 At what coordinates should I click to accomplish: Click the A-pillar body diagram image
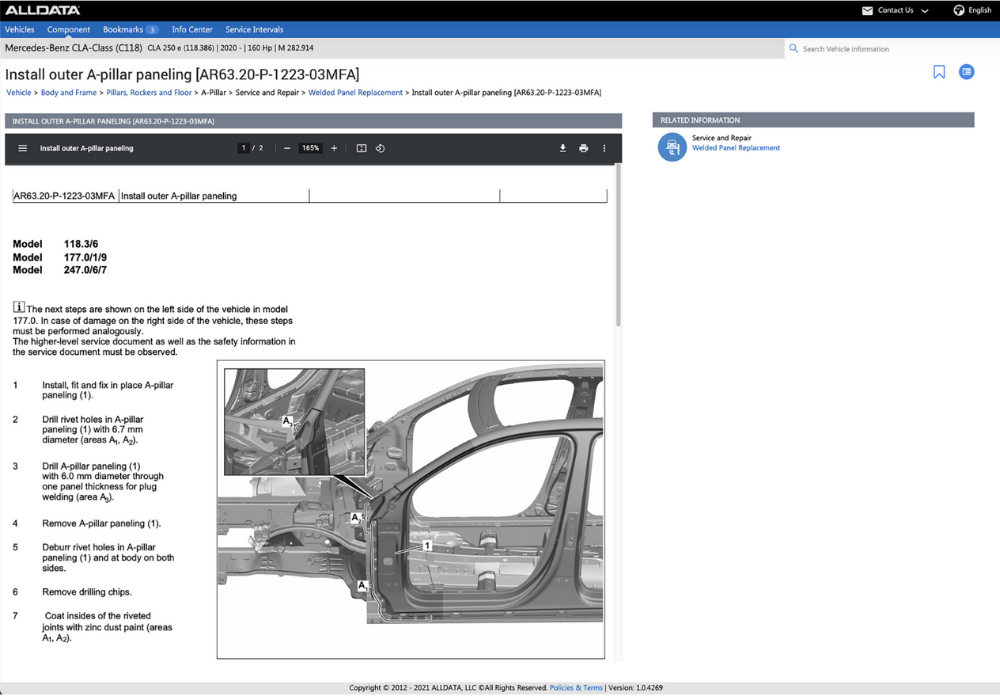[411, 509]
